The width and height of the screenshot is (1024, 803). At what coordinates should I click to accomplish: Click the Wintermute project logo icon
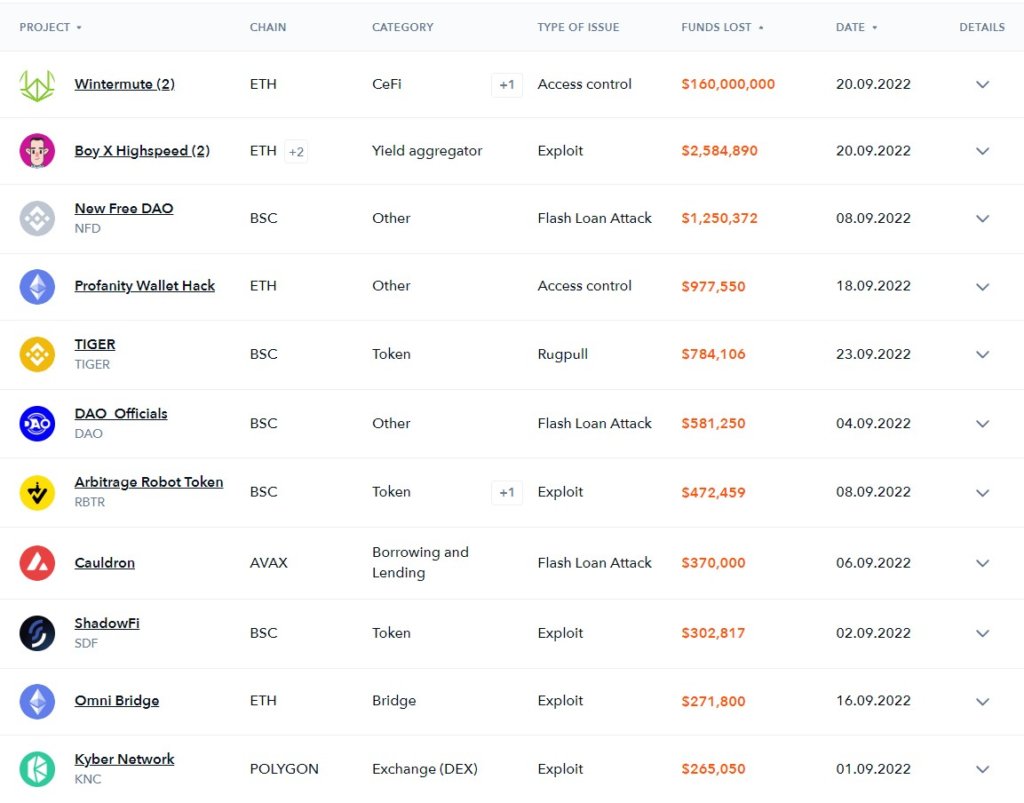coord(37,85)
